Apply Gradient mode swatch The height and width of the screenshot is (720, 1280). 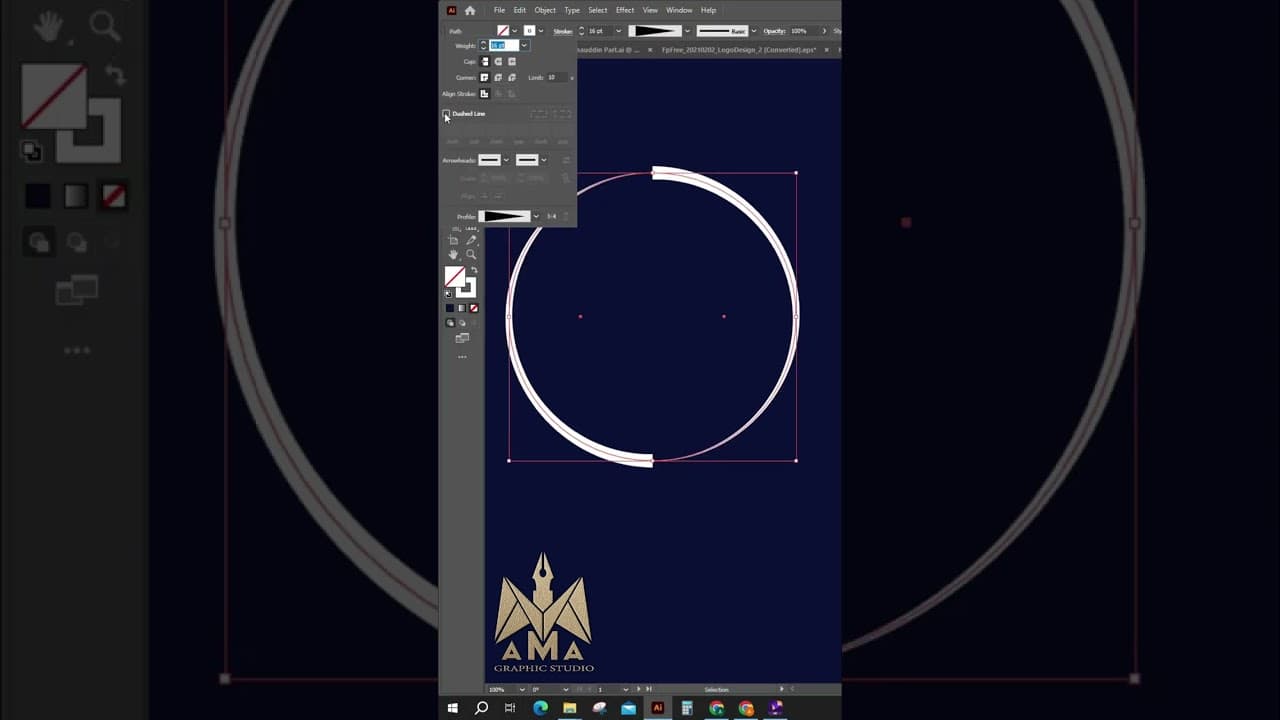pyautogui.click(x=462, y=308)
